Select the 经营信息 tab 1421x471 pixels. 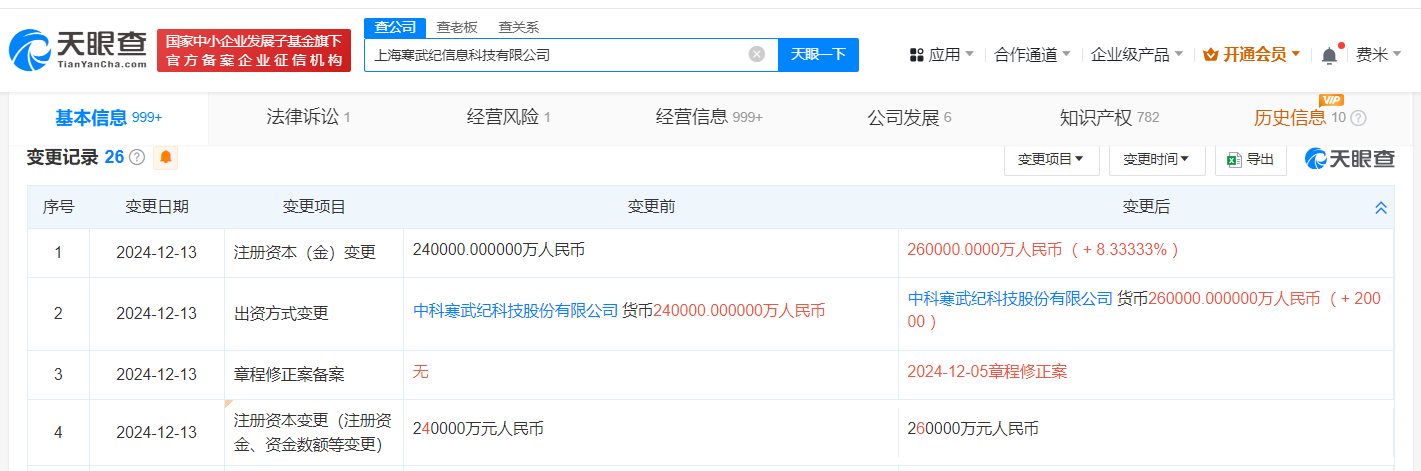point(709,118)
